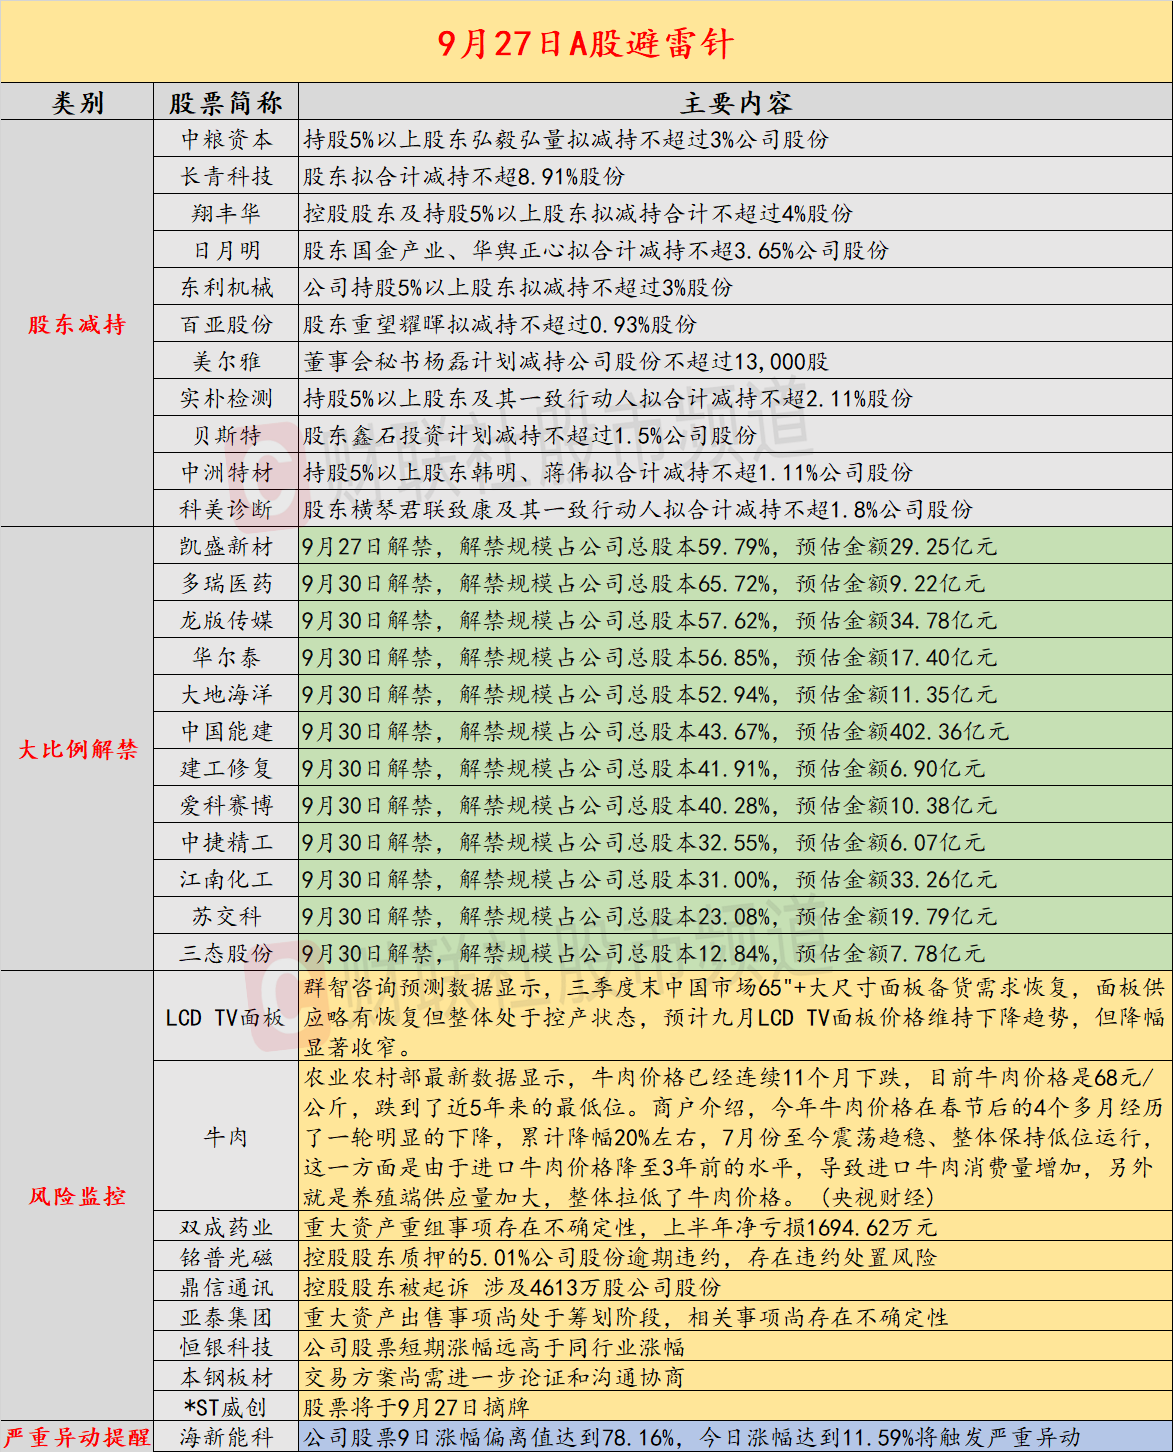Select stock name 日月明
The height and width of the screenshot is (1452, 1173).
(x=226, y=250)
